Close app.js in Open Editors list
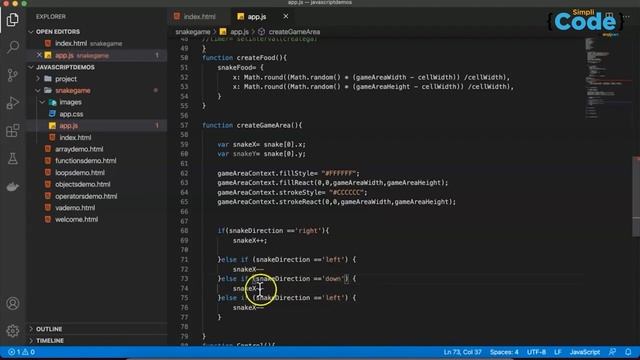Screen dimensions: 640x360 point(39,55)
